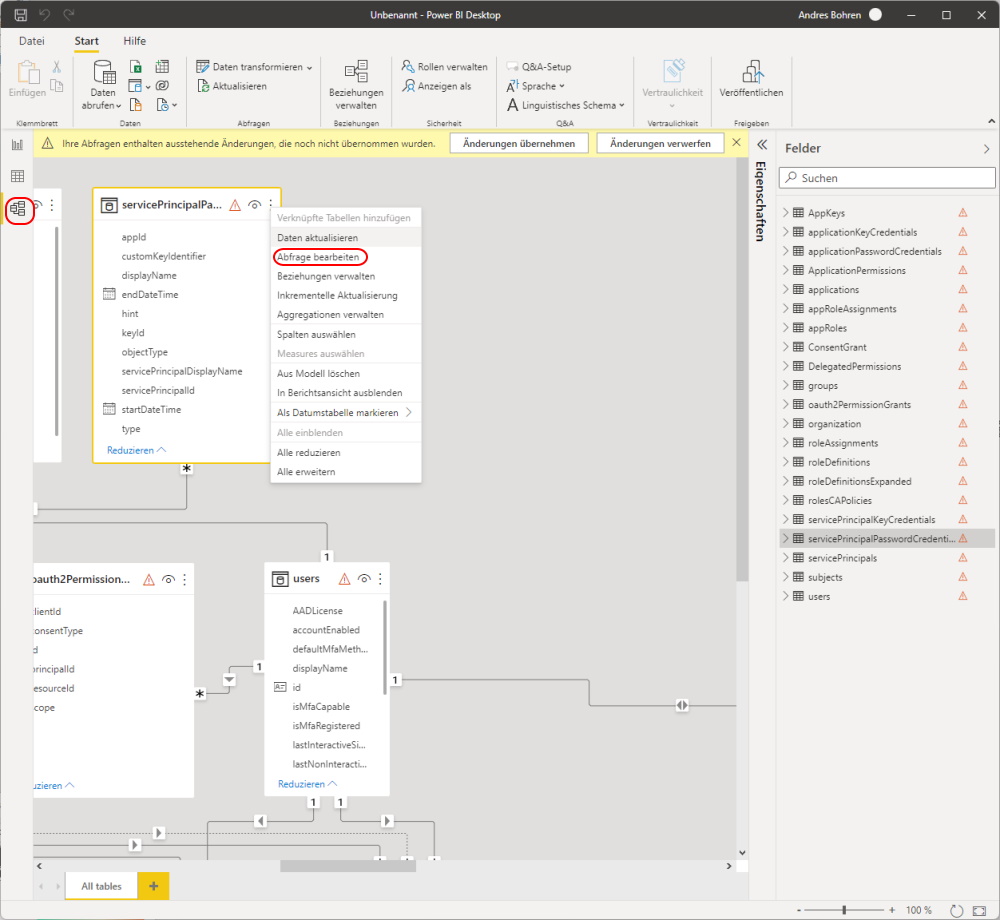
Task: Choose Aus Modell löschen menu entry
Action: pyautogui.click(x=318, y=374)
